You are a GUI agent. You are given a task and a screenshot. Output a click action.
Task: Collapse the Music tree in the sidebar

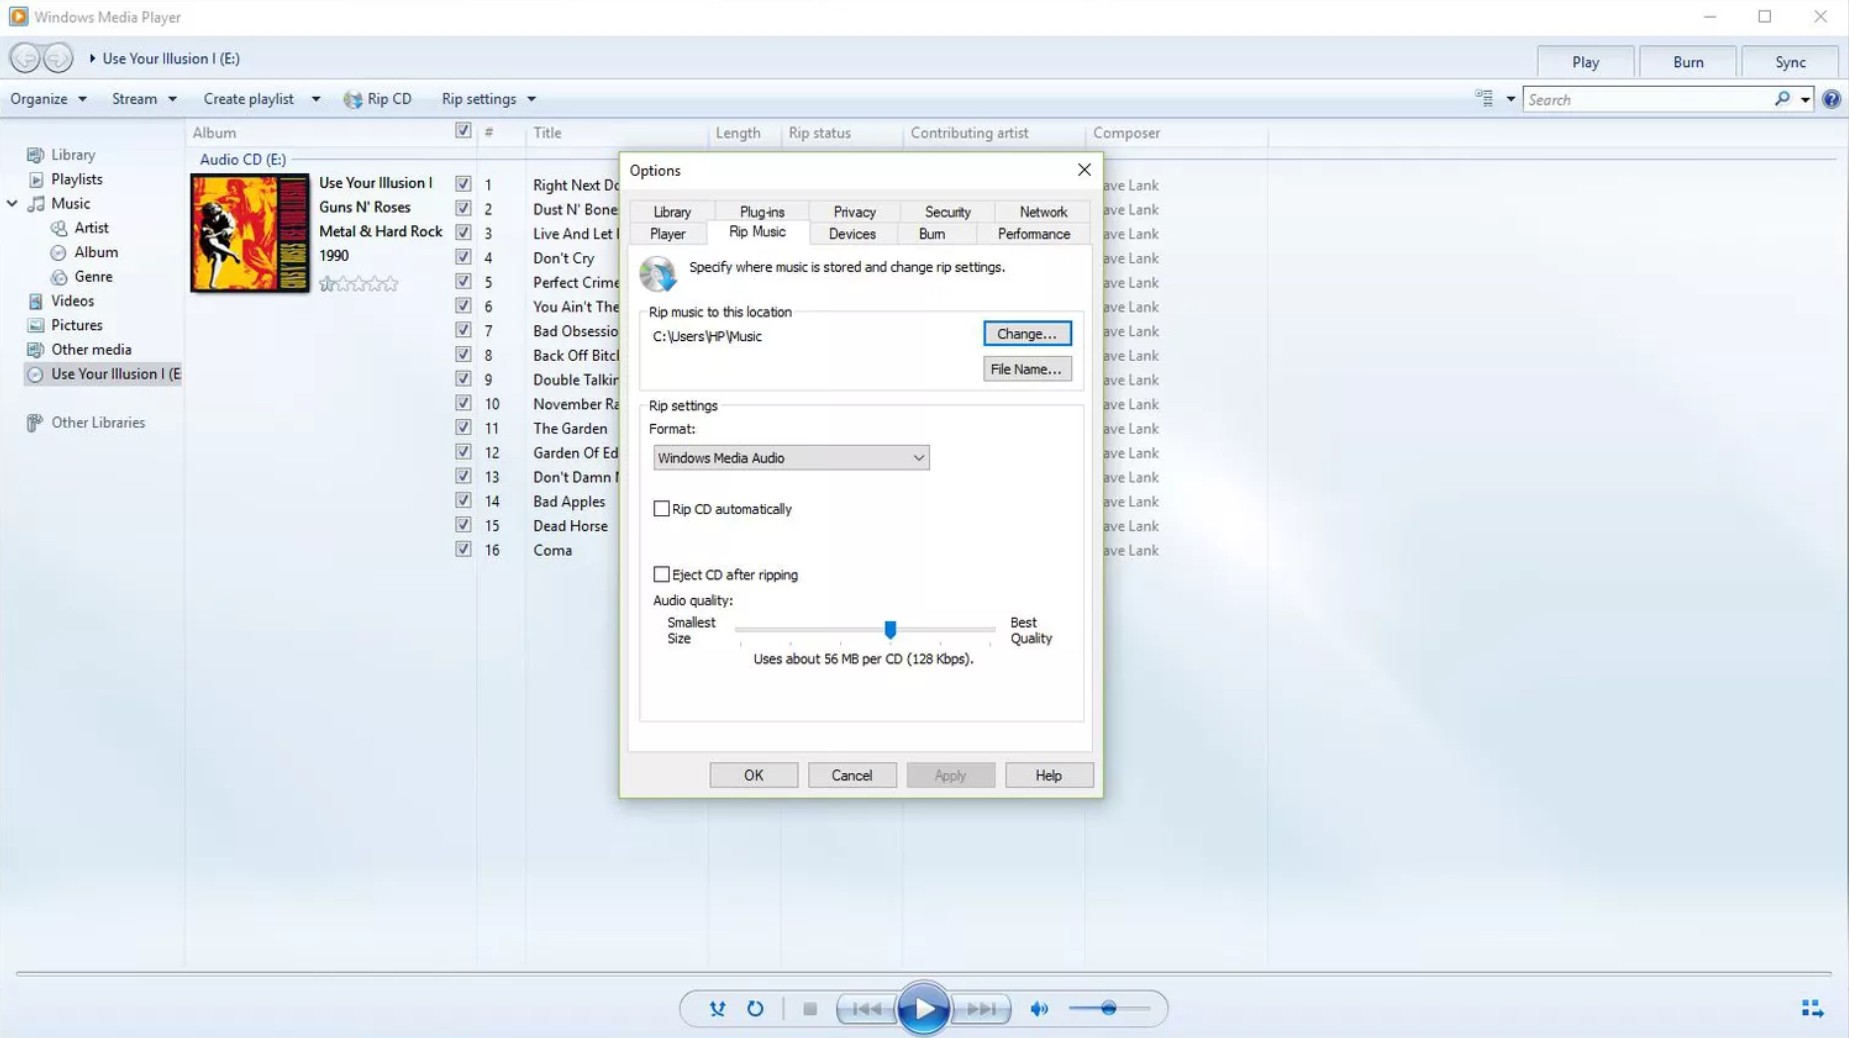12,203
